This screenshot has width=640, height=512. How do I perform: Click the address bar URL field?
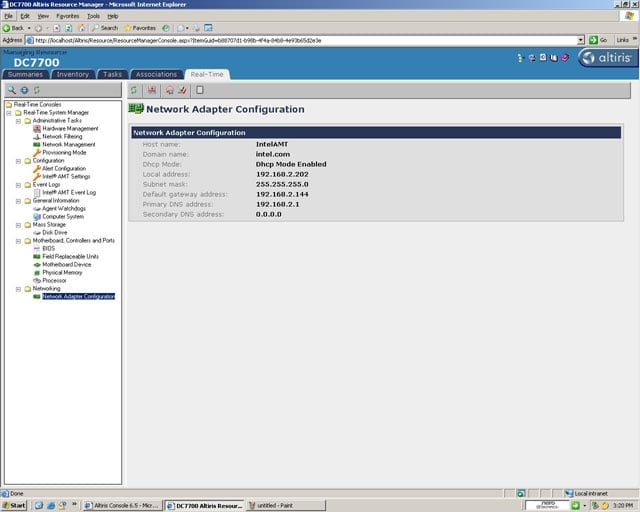click(x=301, y=40)
